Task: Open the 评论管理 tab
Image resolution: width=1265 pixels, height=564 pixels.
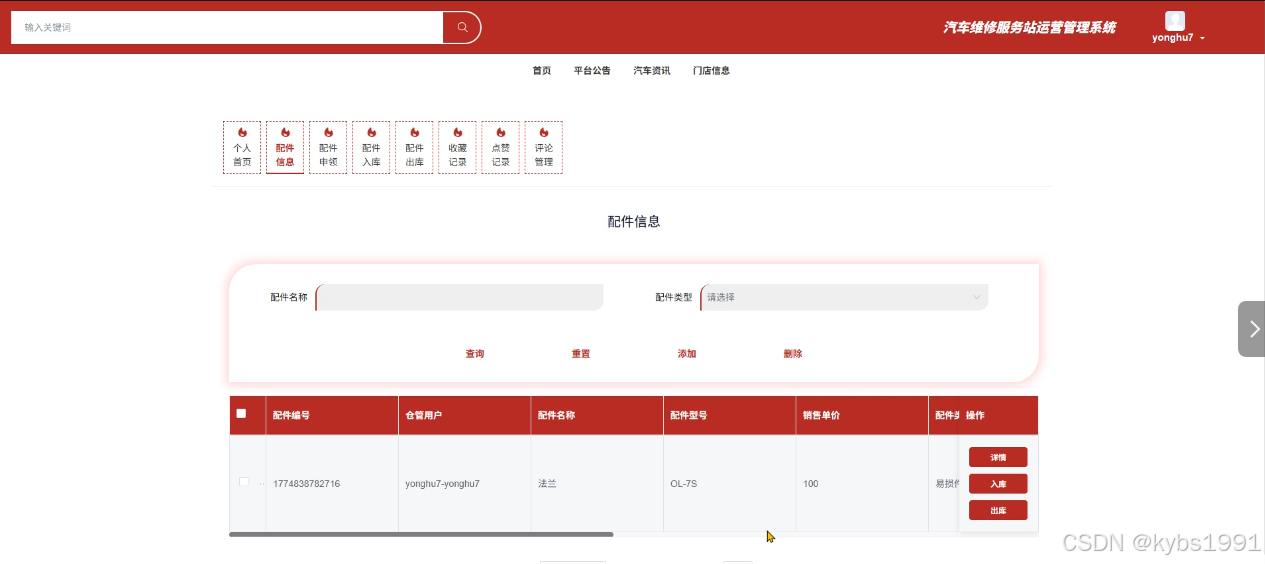Action: click(x=543, y=147)
